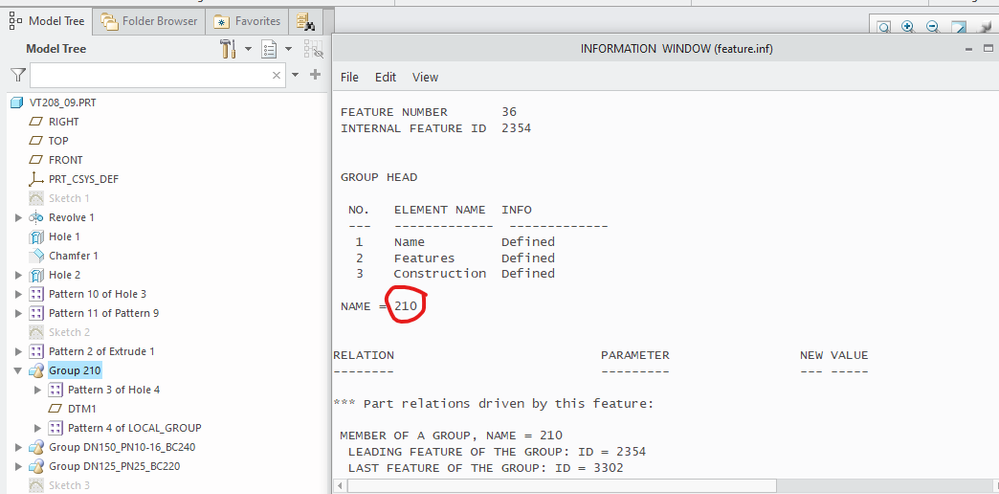Screen dimensions: 999x494
Task: Click the Information Window horizontal scrollbar thumb
Action: tap(564, 486)
